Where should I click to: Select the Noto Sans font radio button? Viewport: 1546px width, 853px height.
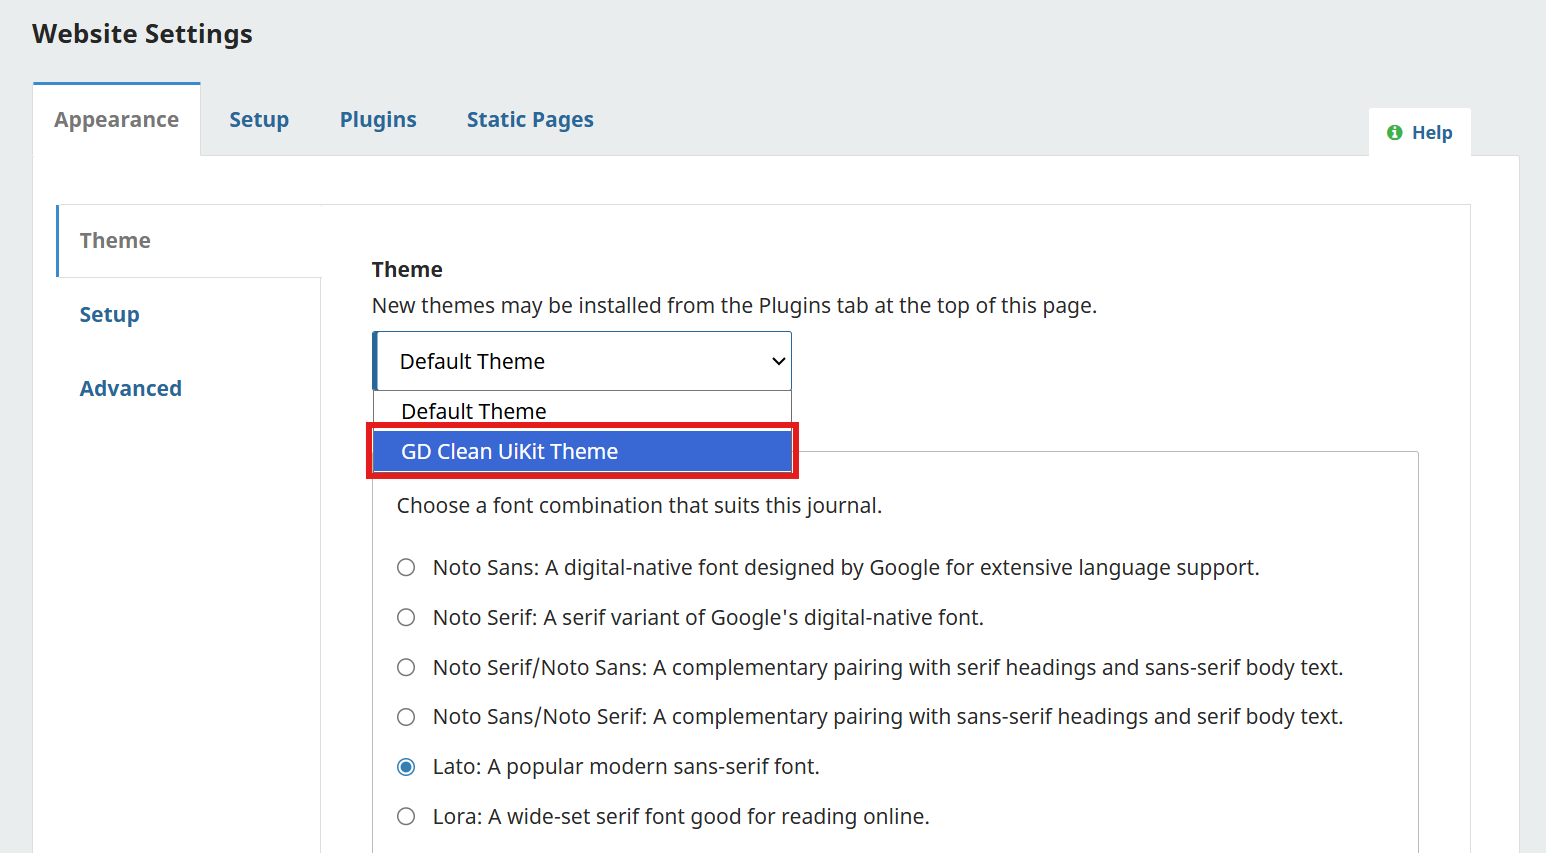[x=406, y=568]
